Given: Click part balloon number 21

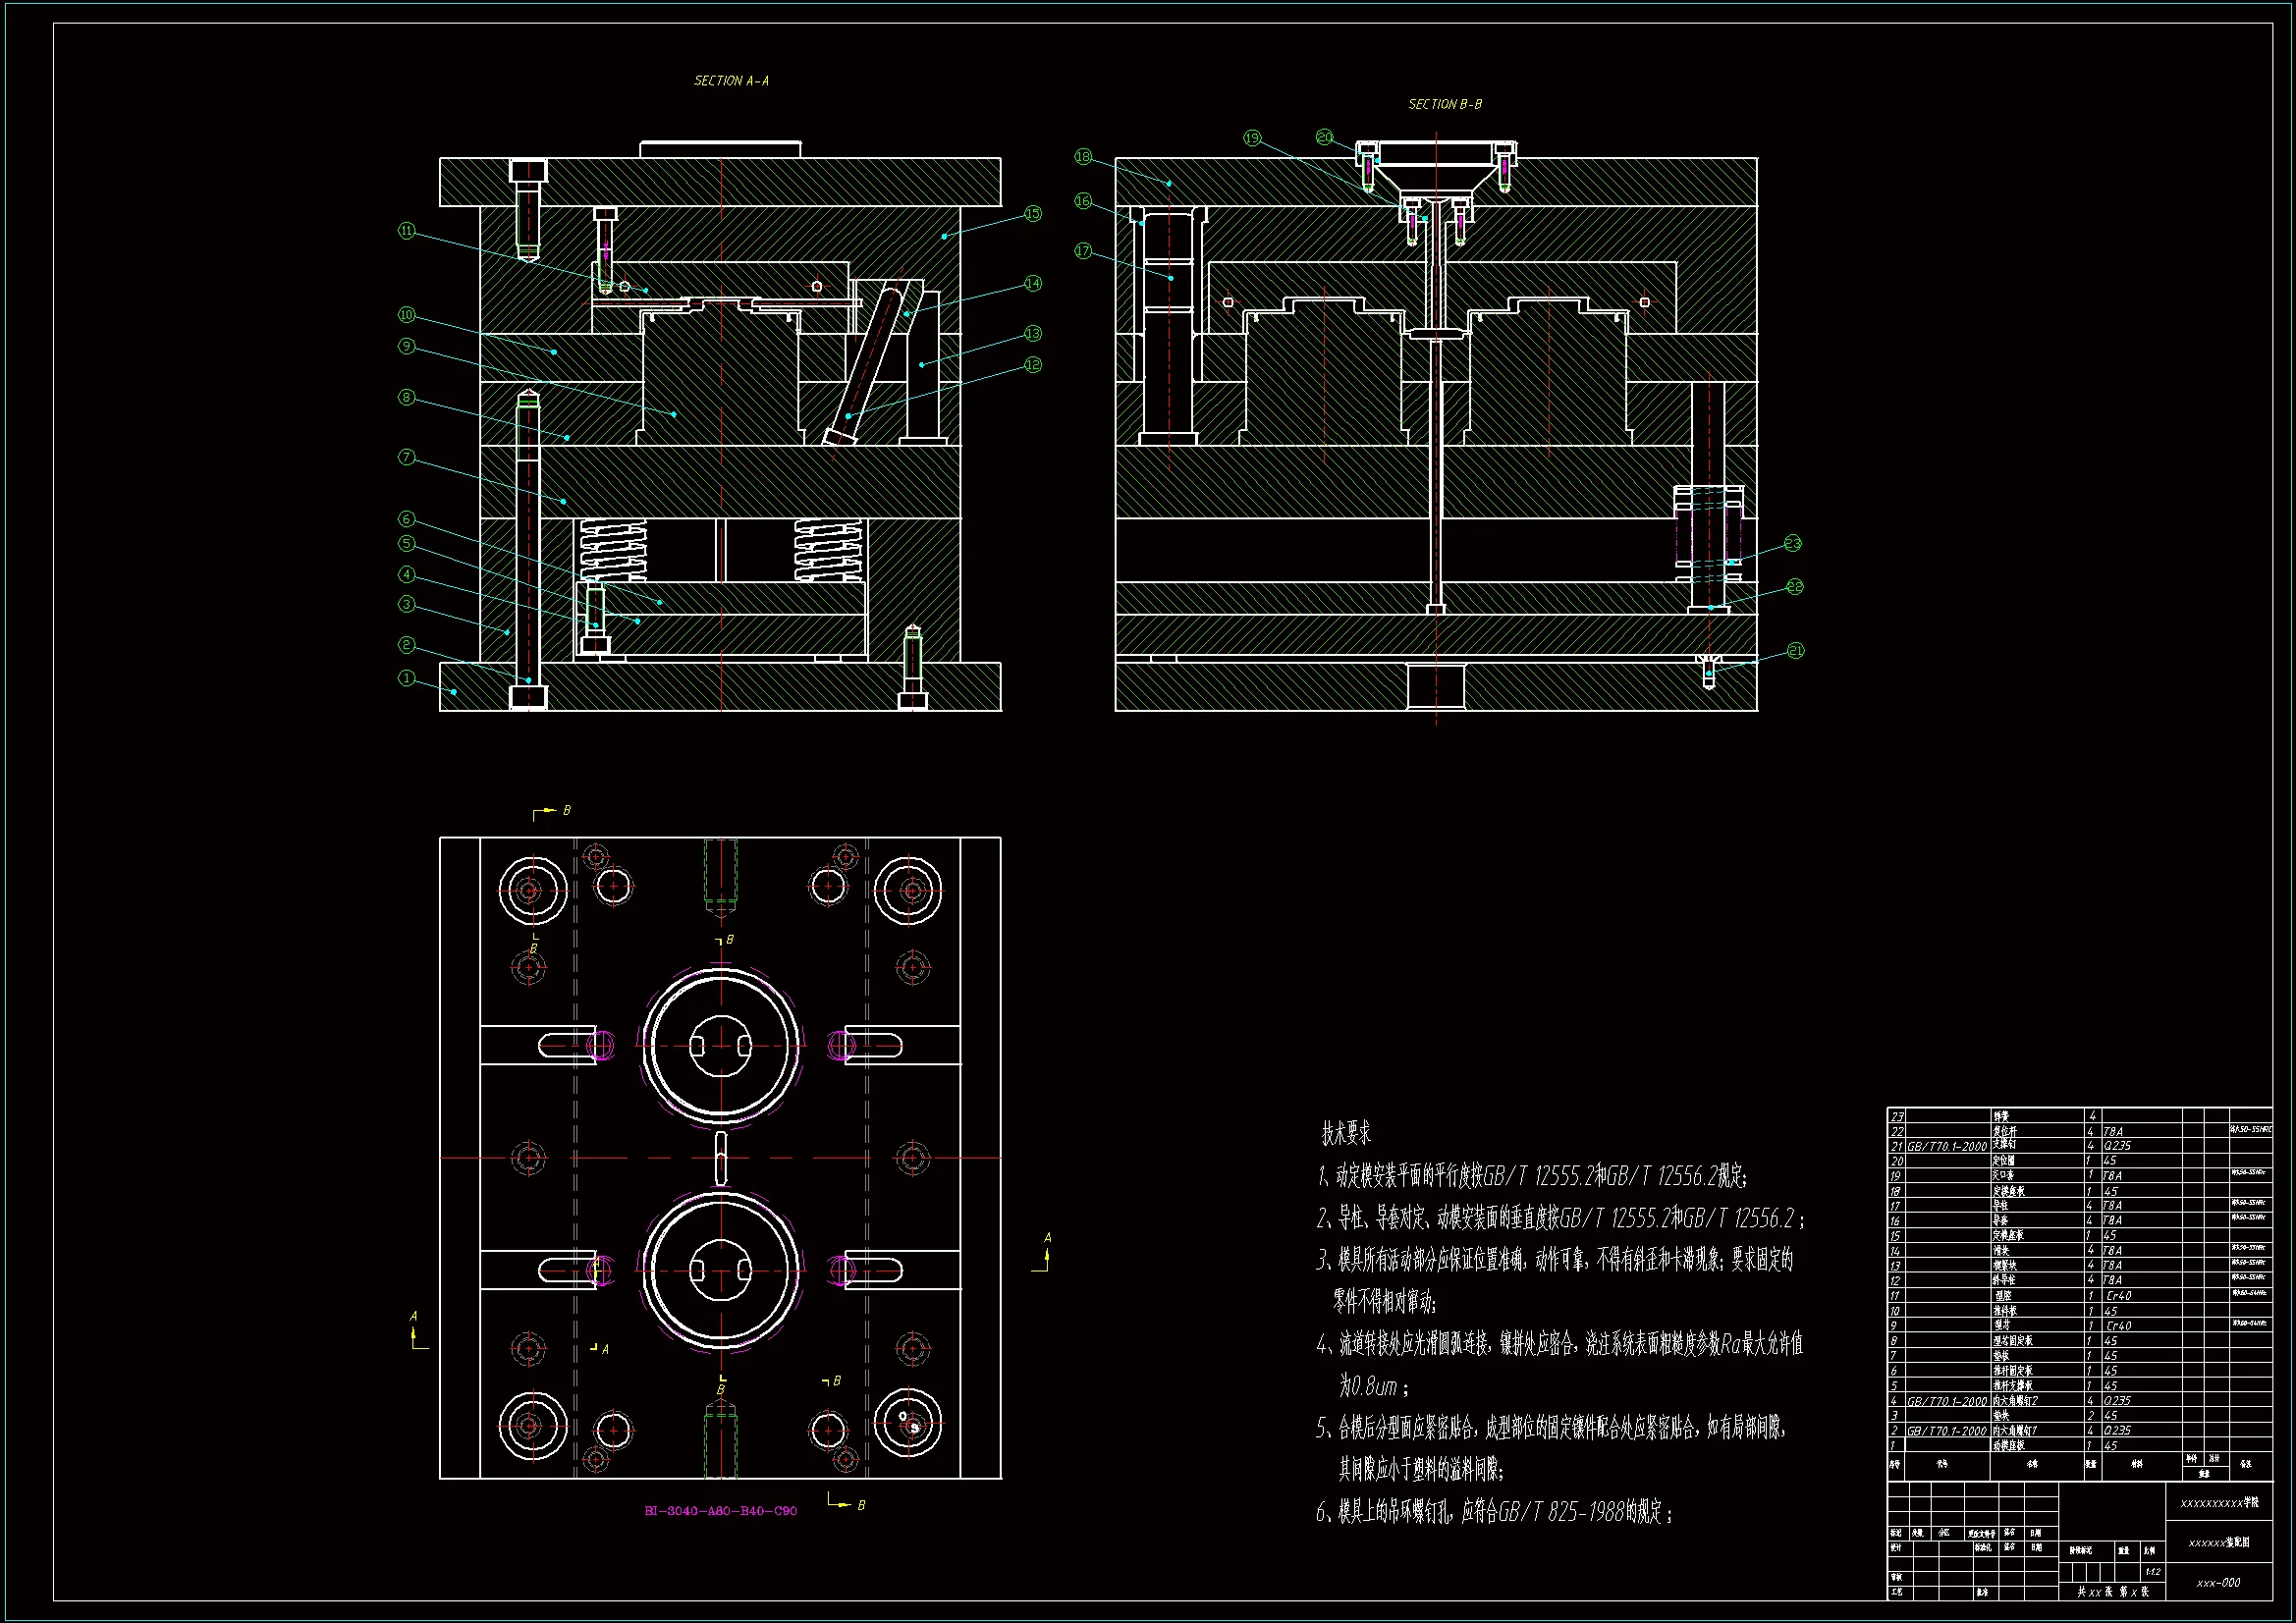Looking at the screenshot, I should coord(1795,651).
